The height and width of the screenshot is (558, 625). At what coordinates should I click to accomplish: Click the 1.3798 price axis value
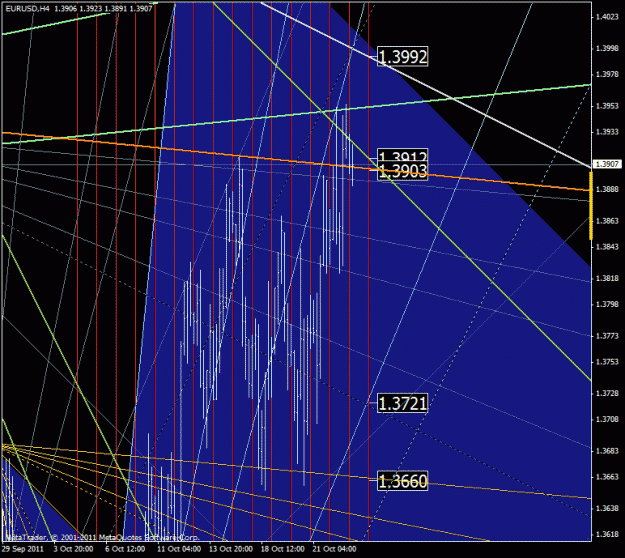607,304
